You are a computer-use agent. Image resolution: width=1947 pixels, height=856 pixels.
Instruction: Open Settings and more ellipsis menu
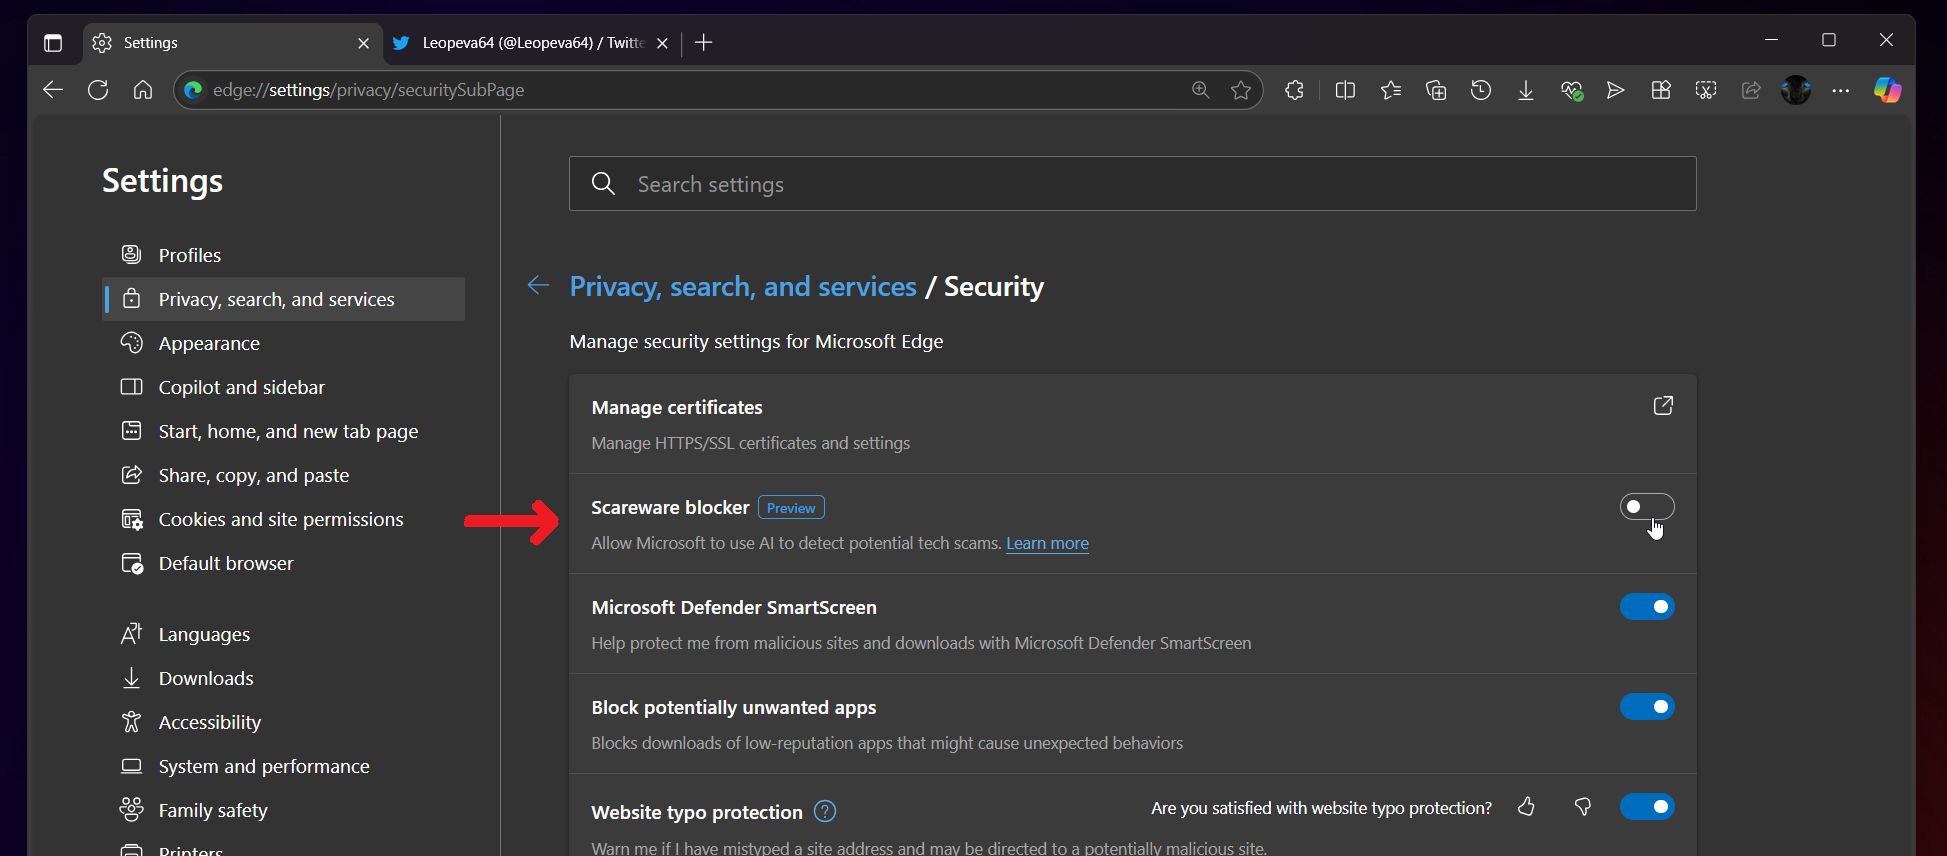[1840, 90]
